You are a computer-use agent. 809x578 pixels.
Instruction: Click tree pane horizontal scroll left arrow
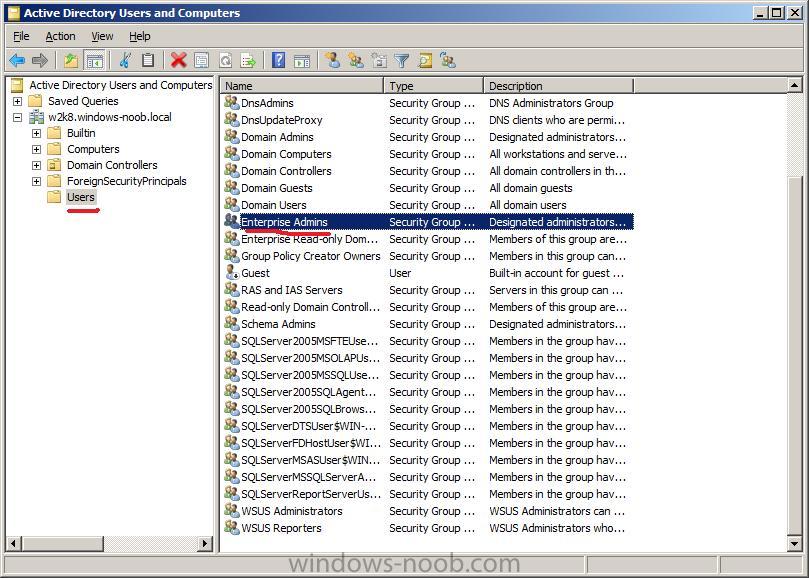[13, 543]
